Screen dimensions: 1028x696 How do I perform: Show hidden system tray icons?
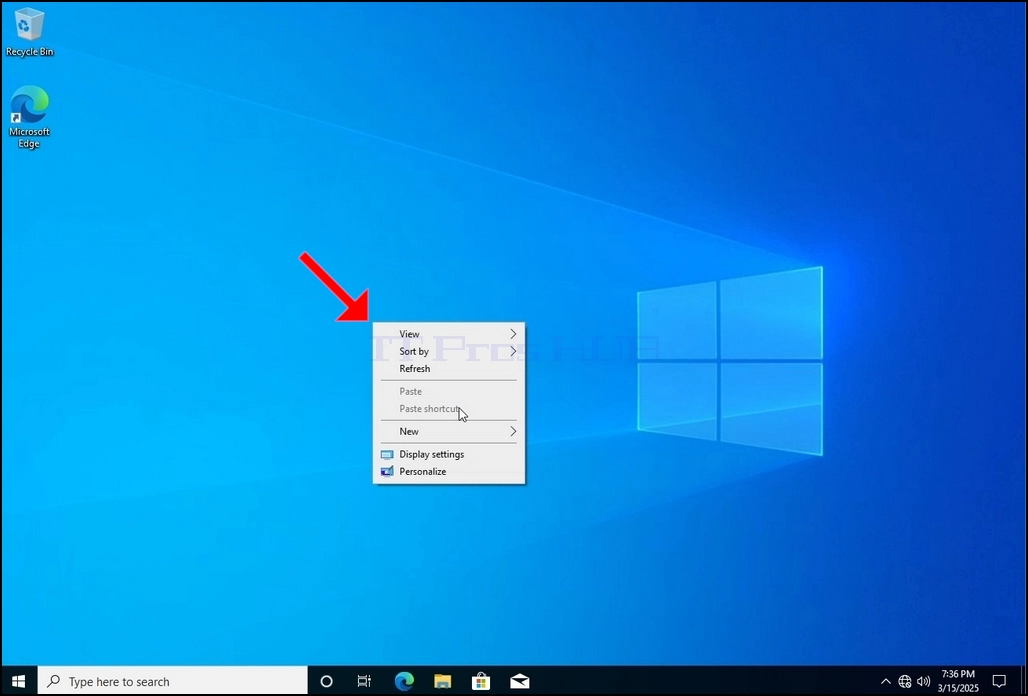coord(885,682)
